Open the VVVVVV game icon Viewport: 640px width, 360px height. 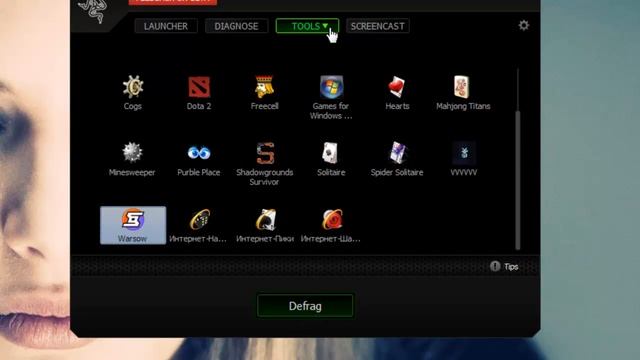(x=464, y=153)
